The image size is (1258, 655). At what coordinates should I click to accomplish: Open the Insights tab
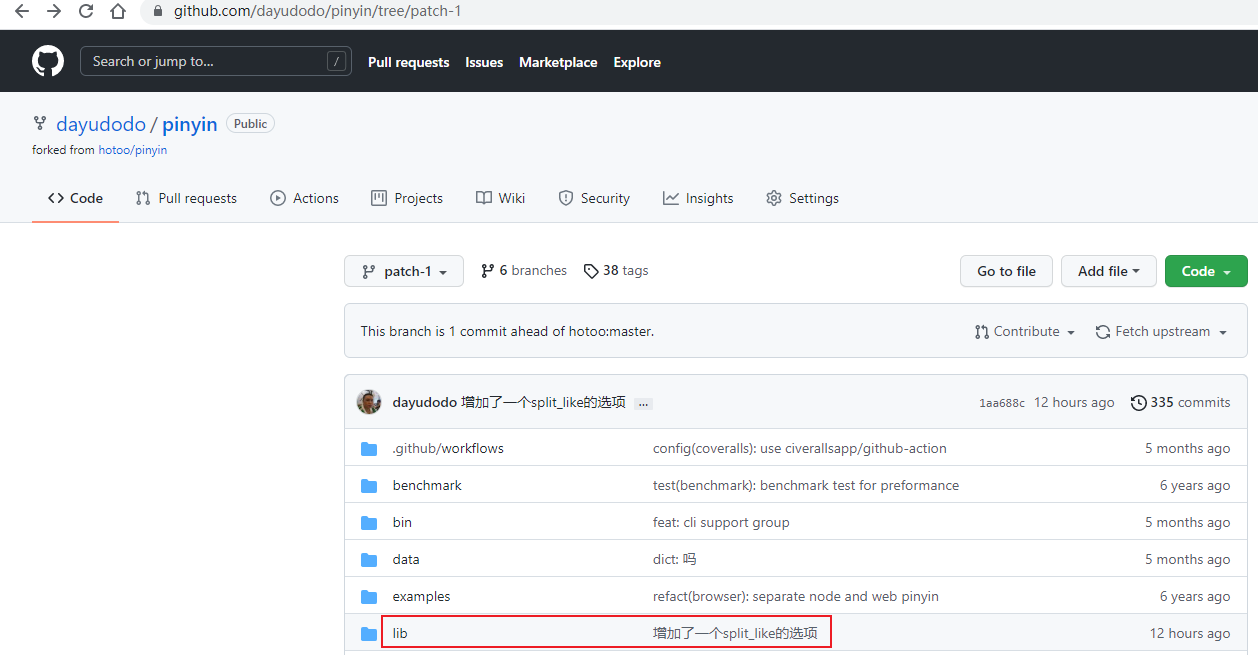(x=697, y=198)
